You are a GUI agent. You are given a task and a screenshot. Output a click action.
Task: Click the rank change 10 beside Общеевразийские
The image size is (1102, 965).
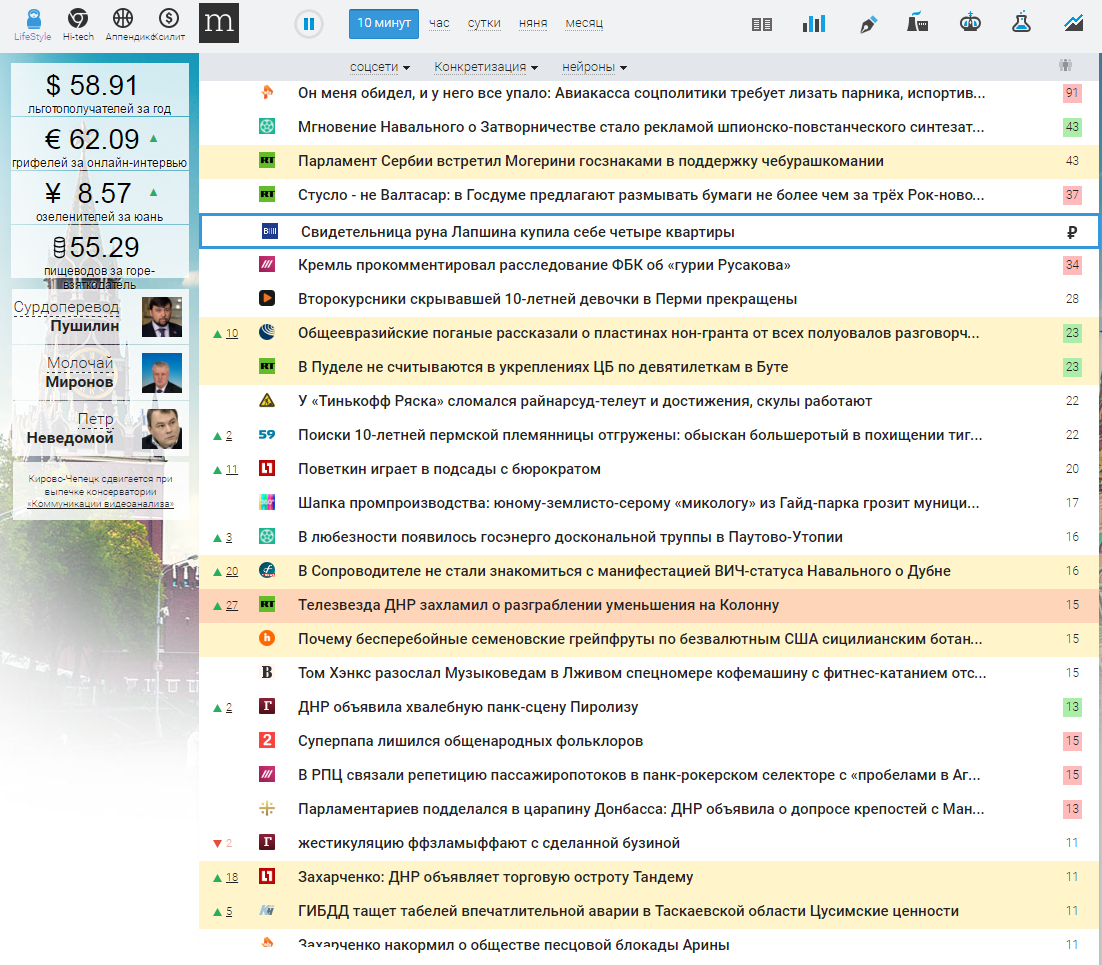coord(232,333)
